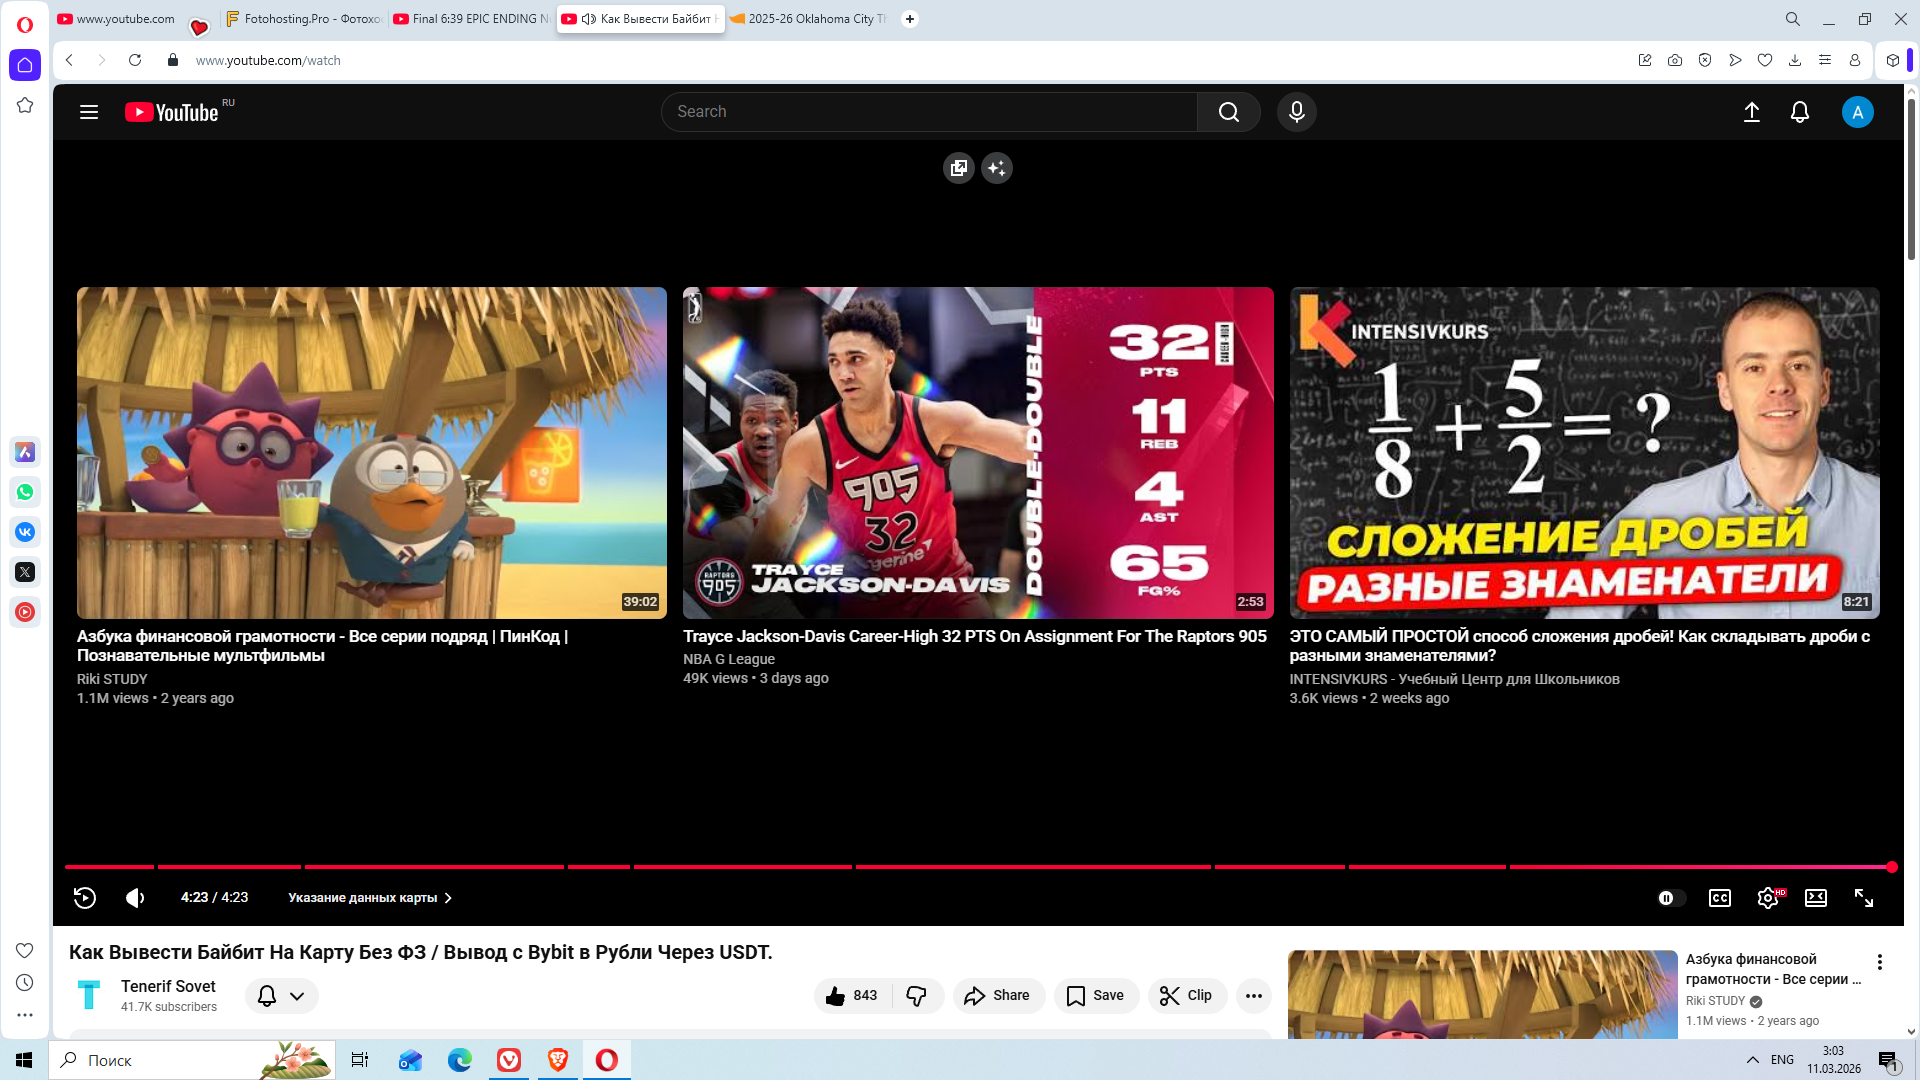1920x1080 pixels.
Task: Open the YouTube hamburger guide menu
Action: 89,112
